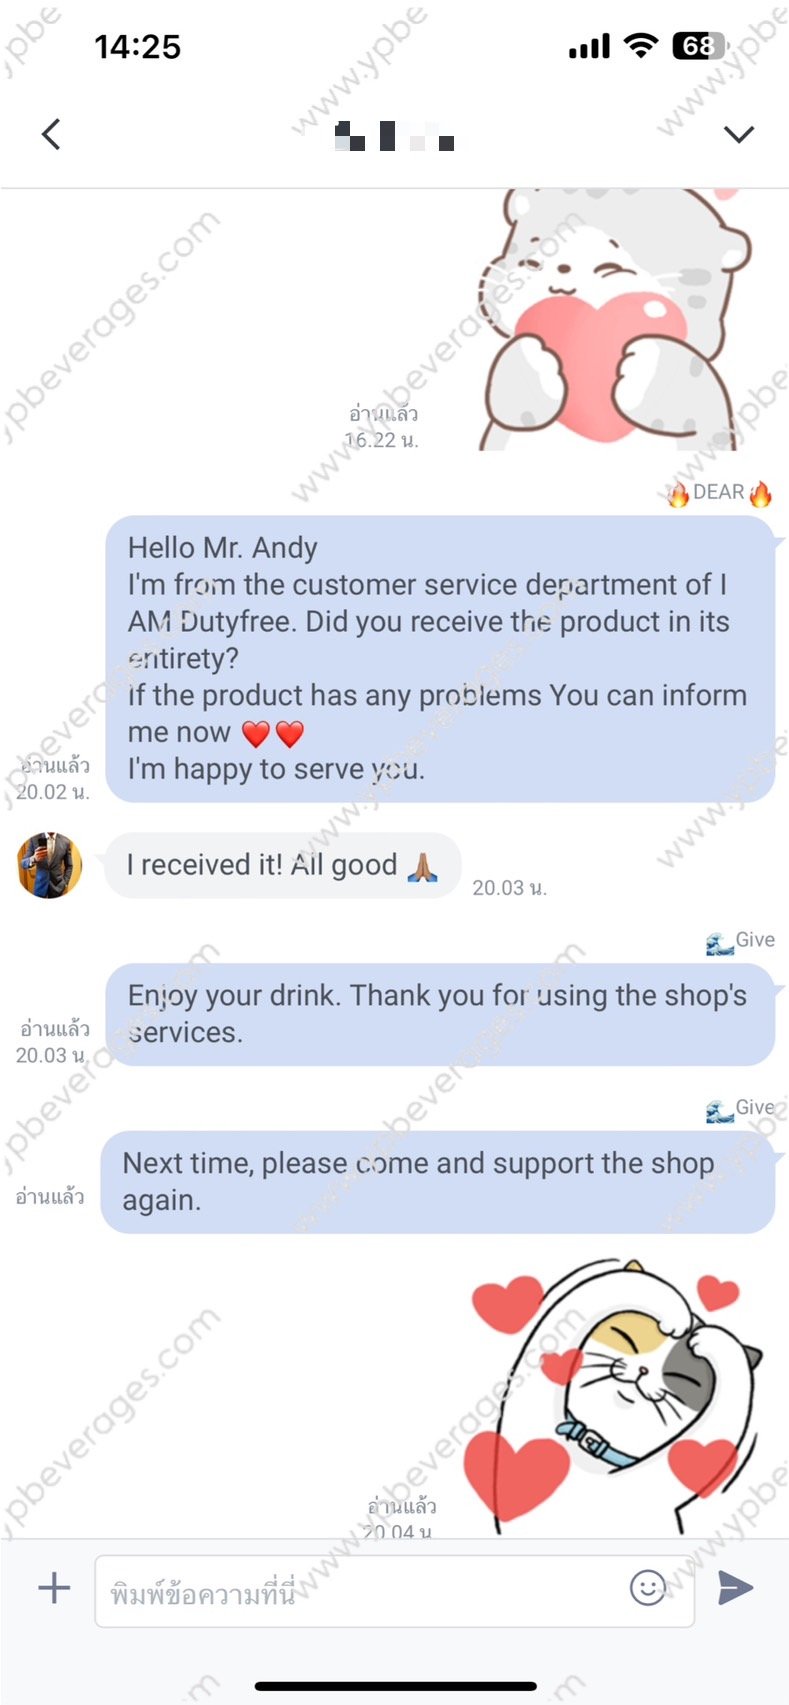Open the plus attachment menu
Image resolution: width=789 pixels, height=1705 pixels.
(x=54, y=1587)
